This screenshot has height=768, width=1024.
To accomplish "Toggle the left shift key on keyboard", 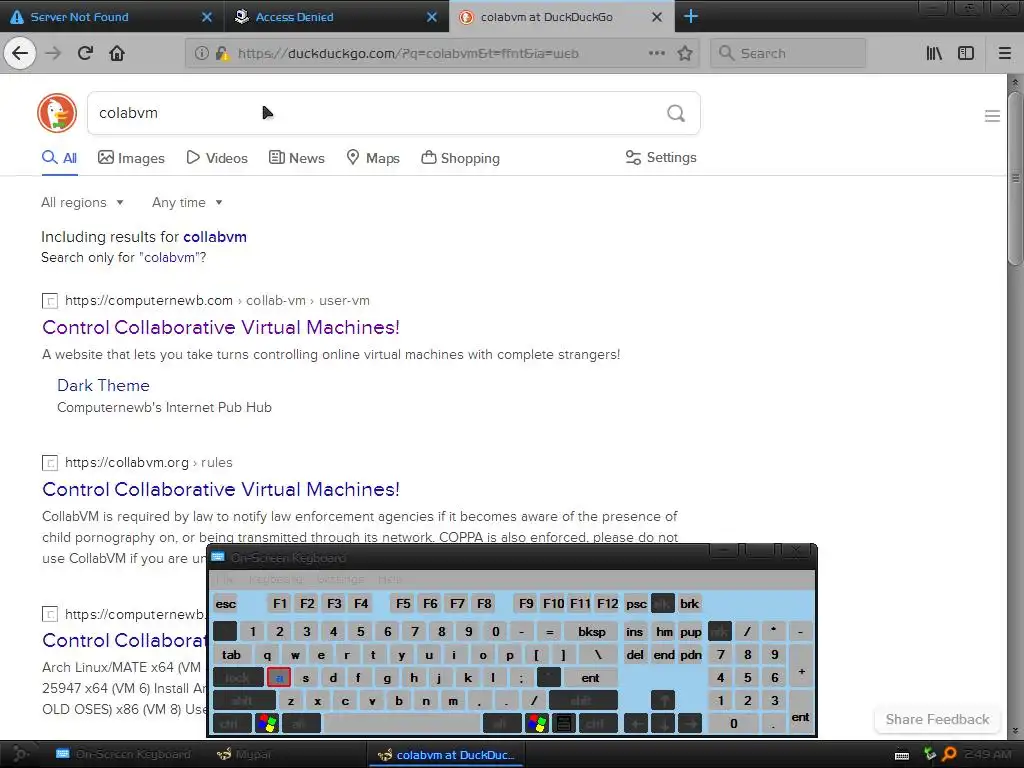I will point(244,701).
